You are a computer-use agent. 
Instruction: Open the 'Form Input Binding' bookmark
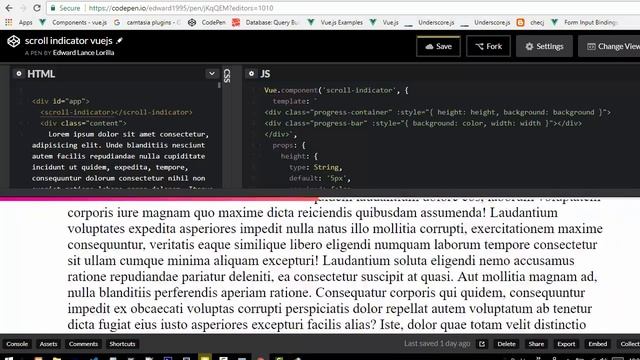(584, 22)
